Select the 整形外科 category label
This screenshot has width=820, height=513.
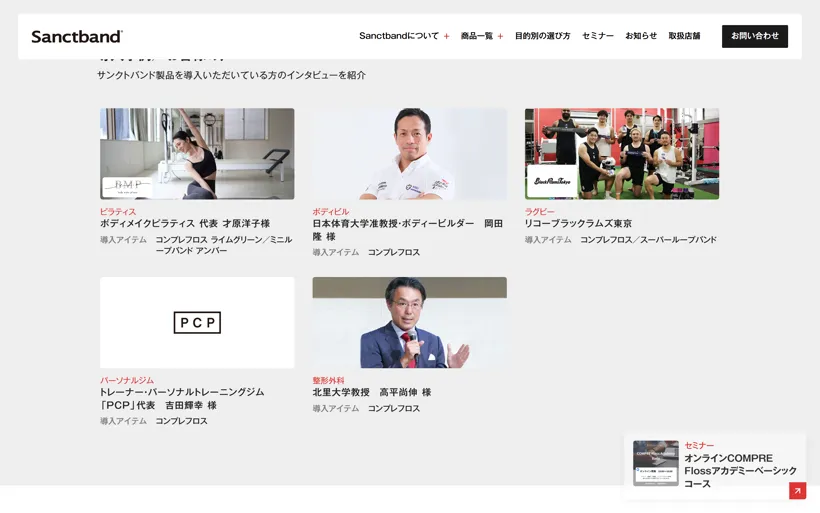point(328,380)
